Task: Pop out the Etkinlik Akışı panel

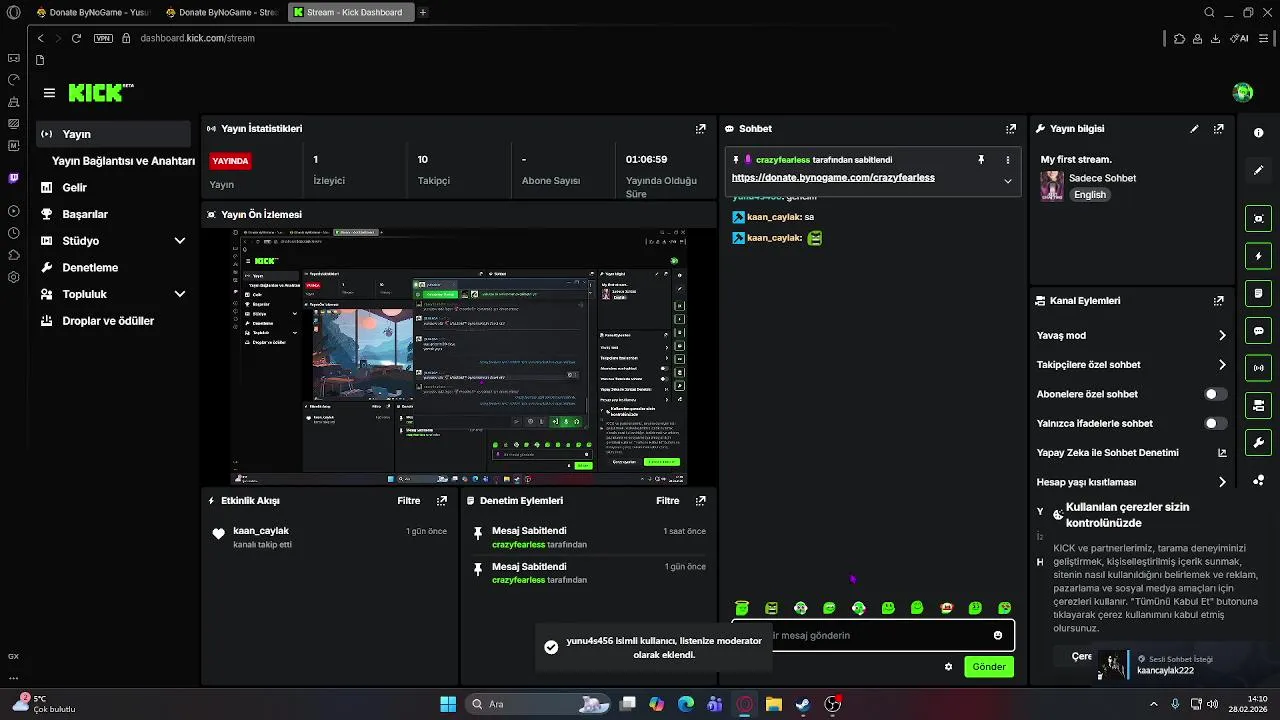Action: point(441,501)
